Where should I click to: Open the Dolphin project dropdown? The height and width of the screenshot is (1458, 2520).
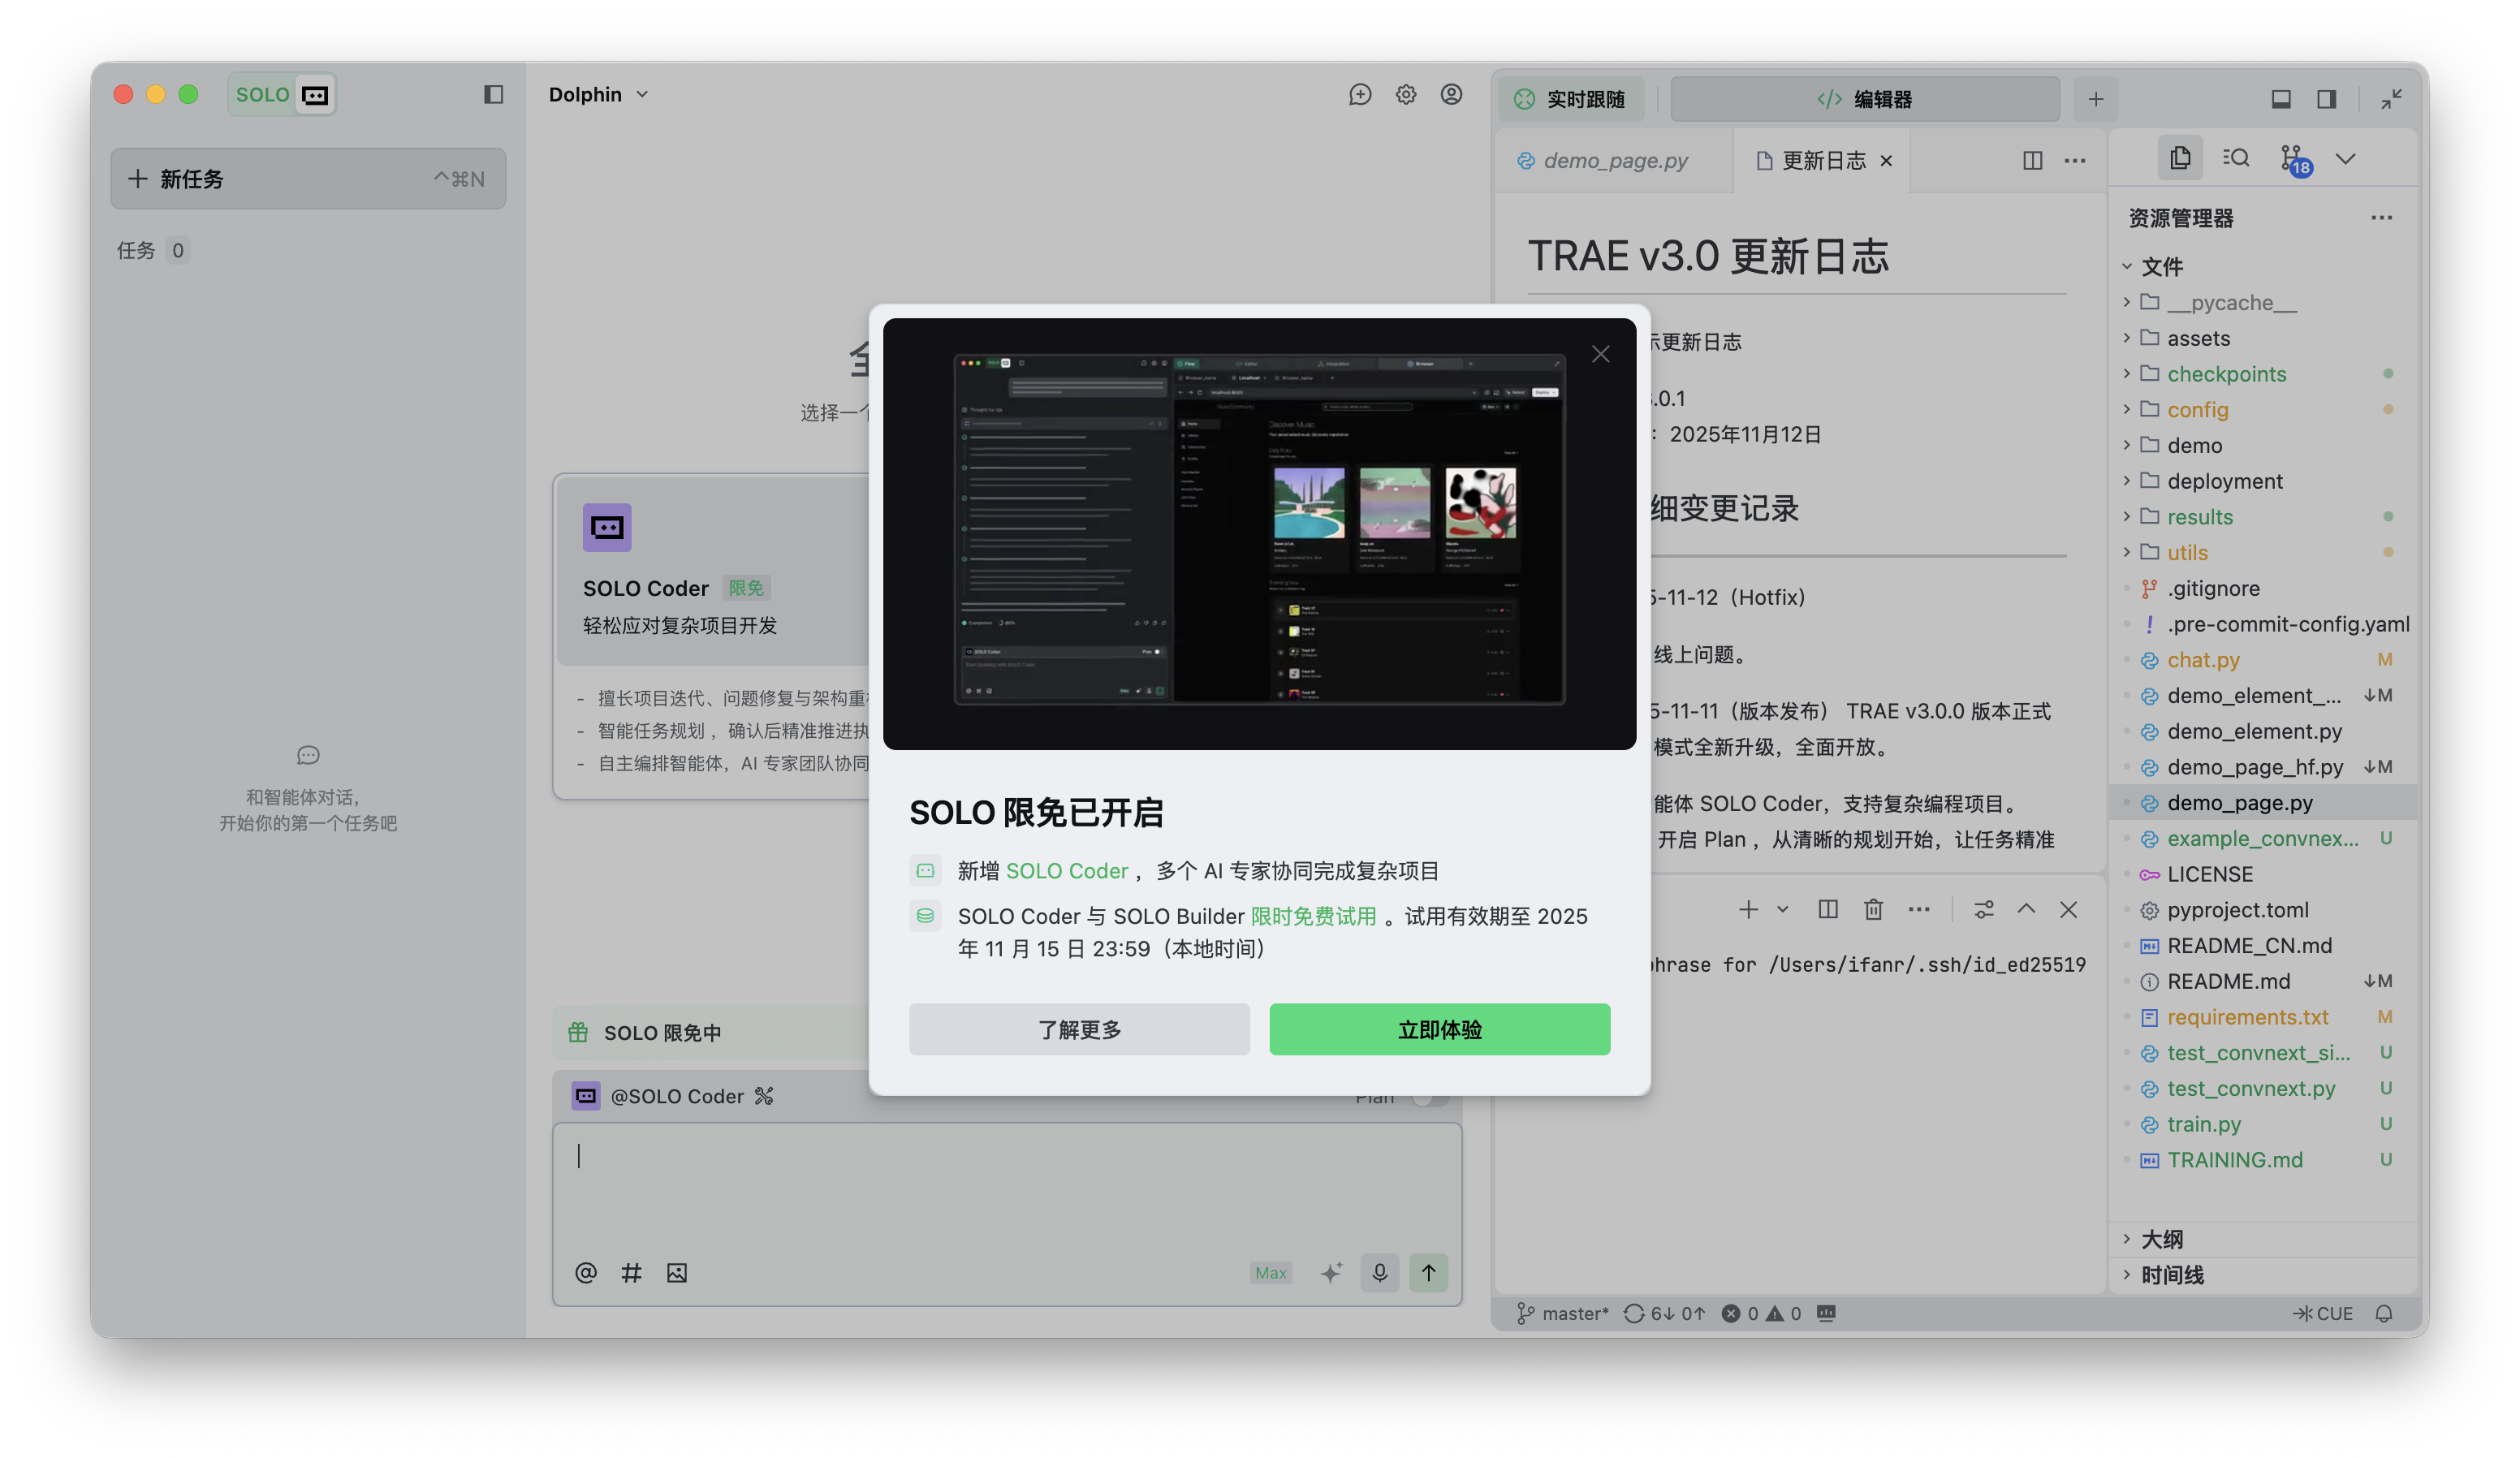click(598, 94)
